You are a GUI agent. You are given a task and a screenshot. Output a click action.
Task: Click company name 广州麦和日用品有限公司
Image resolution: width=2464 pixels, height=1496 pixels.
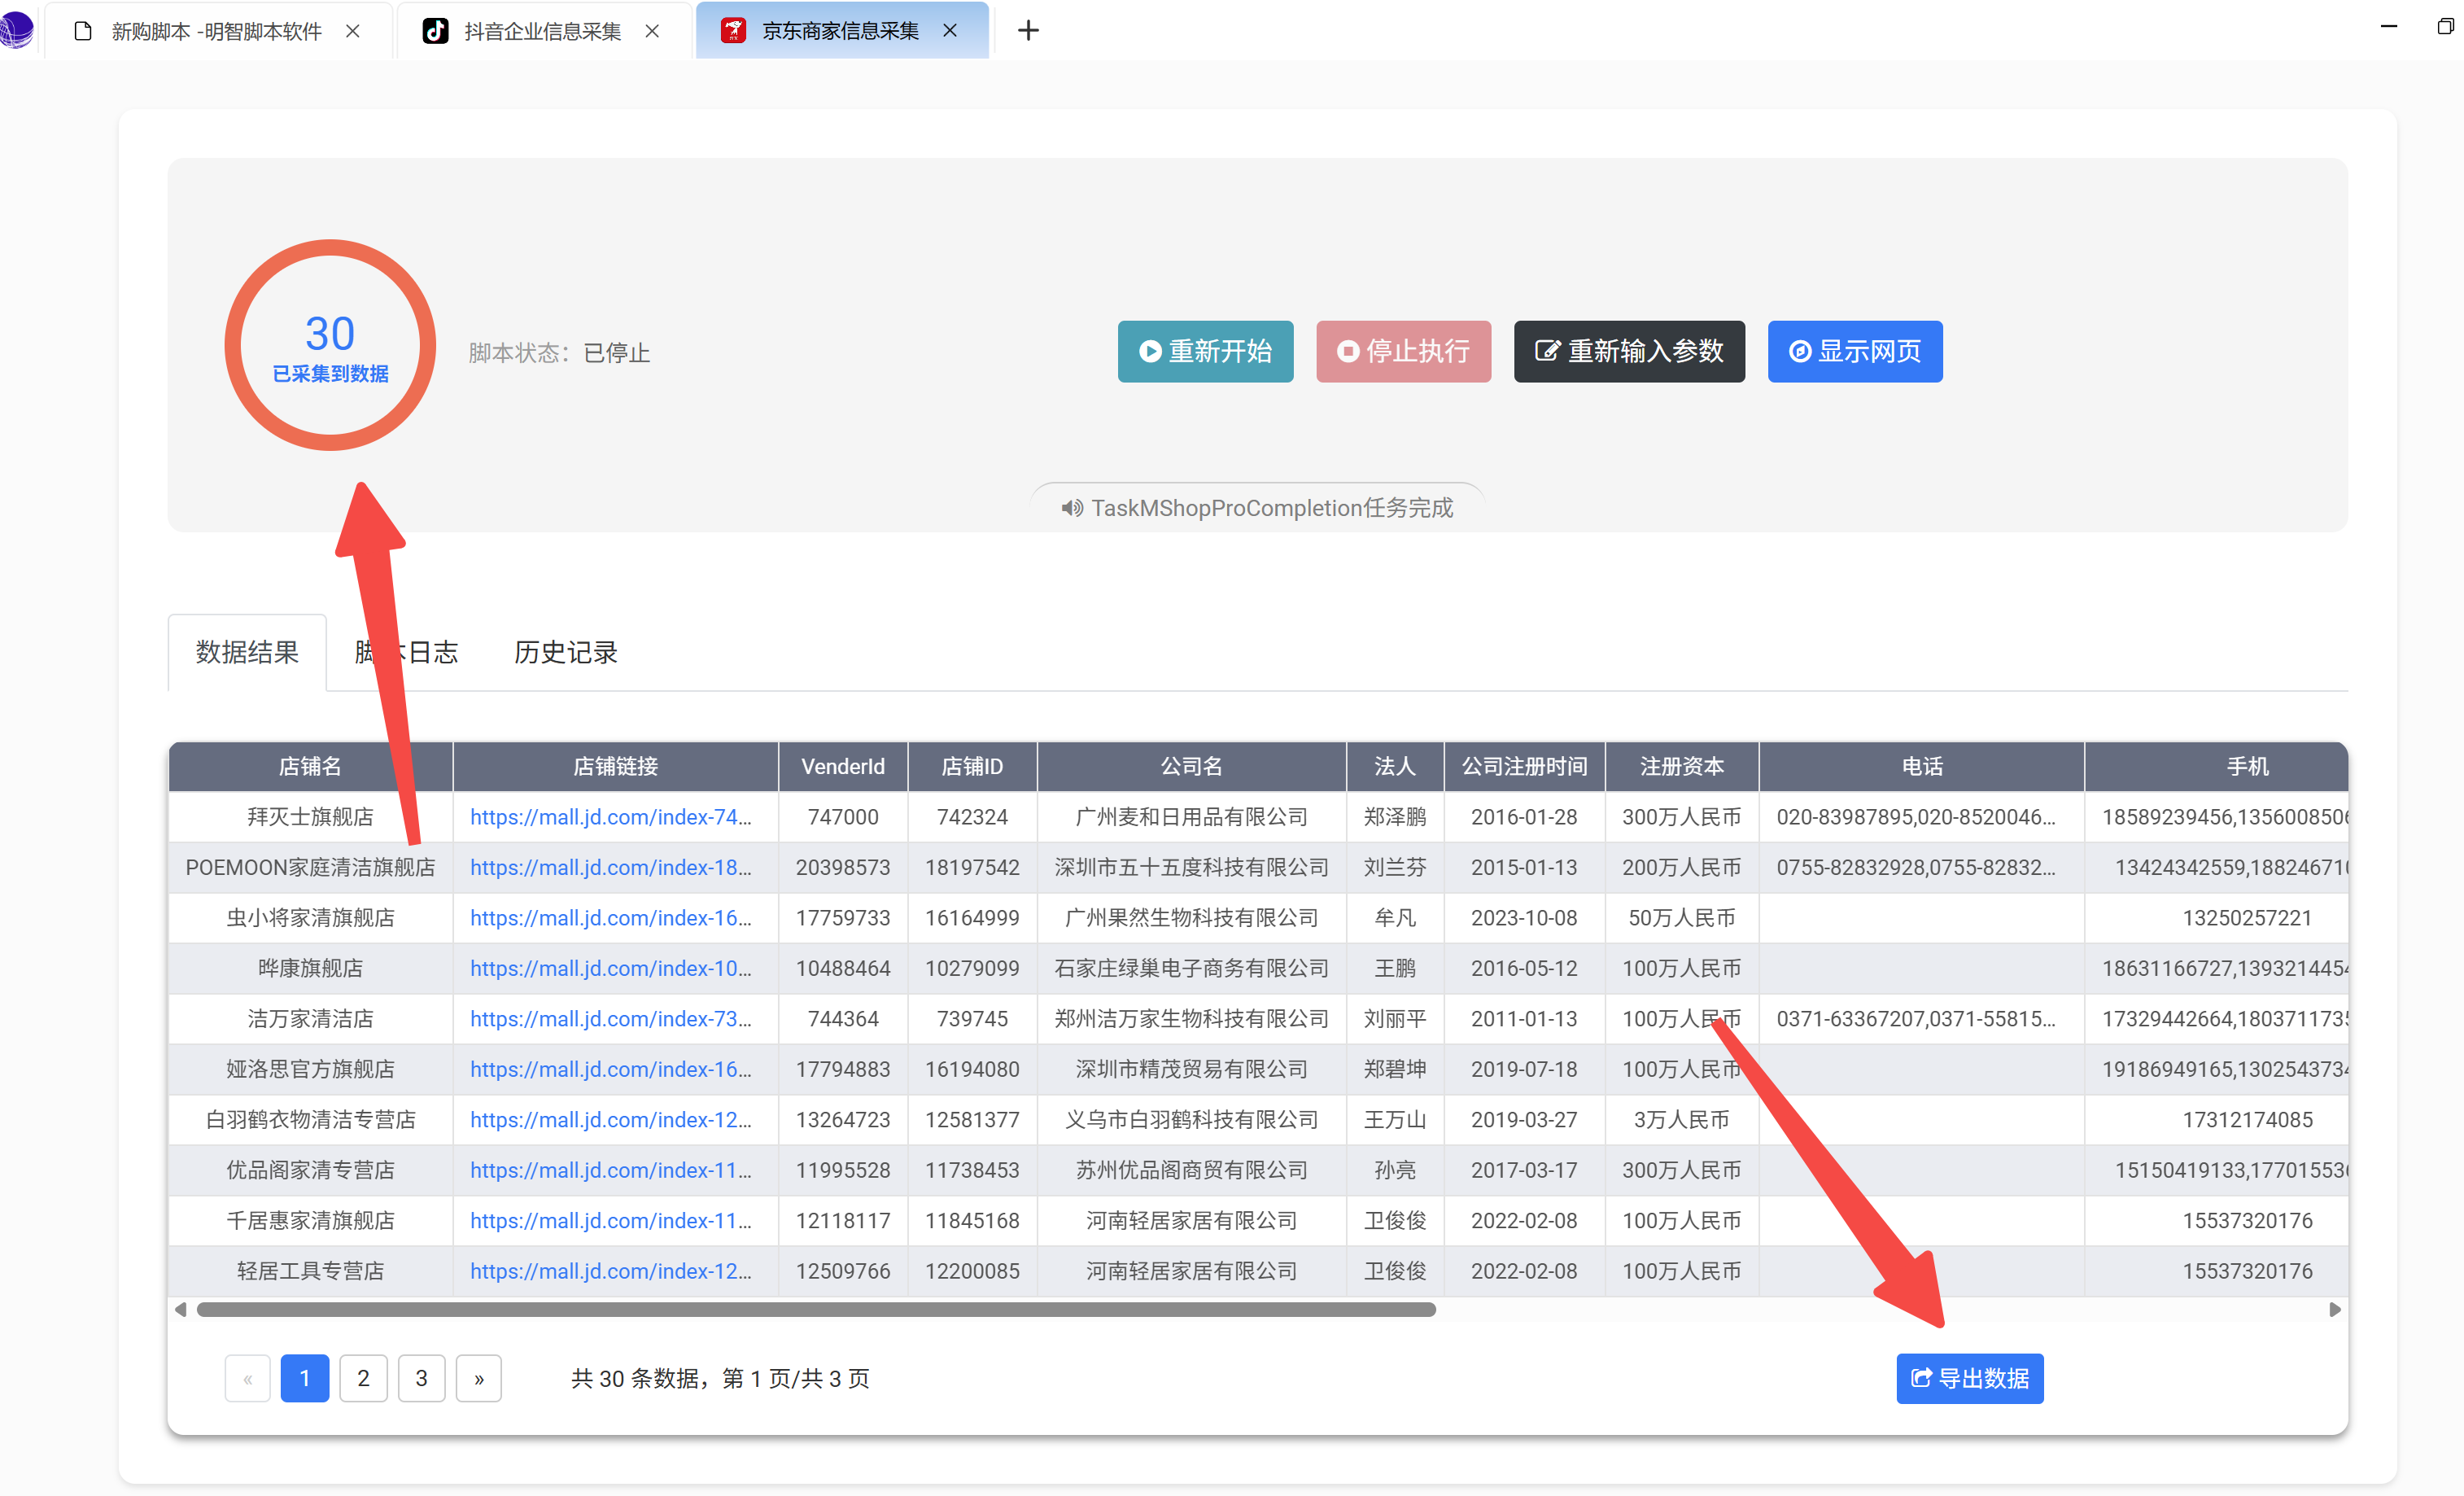1191,817
